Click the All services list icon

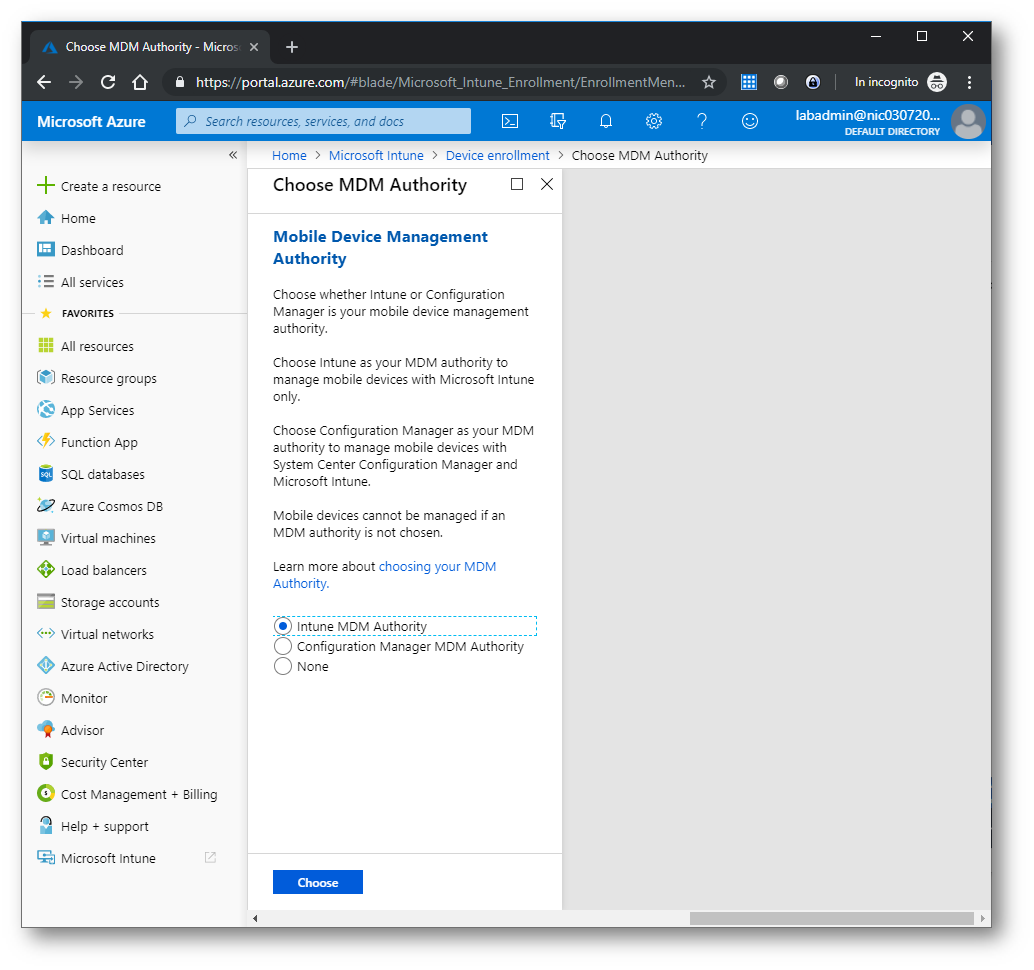point(46,282)
